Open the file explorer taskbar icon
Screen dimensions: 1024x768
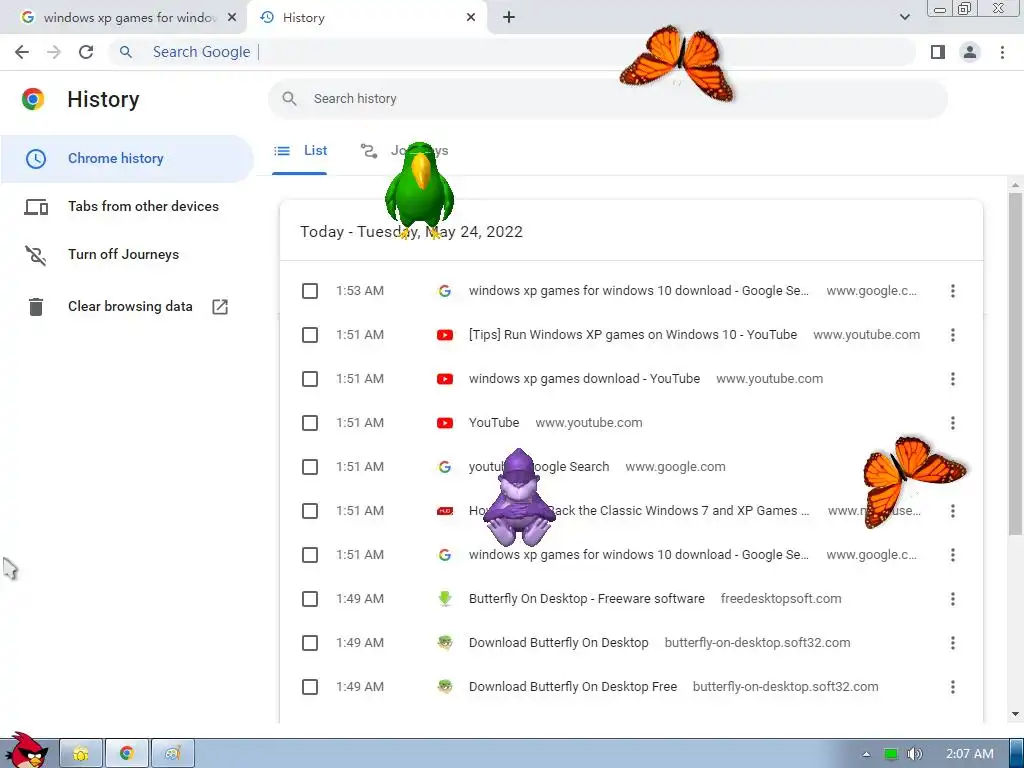[81, 754]
